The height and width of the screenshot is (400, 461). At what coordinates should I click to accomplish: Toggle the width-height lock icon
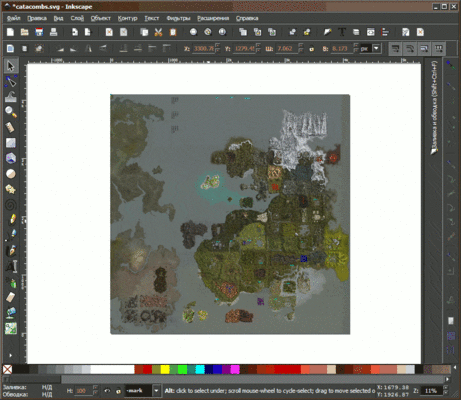[311, 49]
